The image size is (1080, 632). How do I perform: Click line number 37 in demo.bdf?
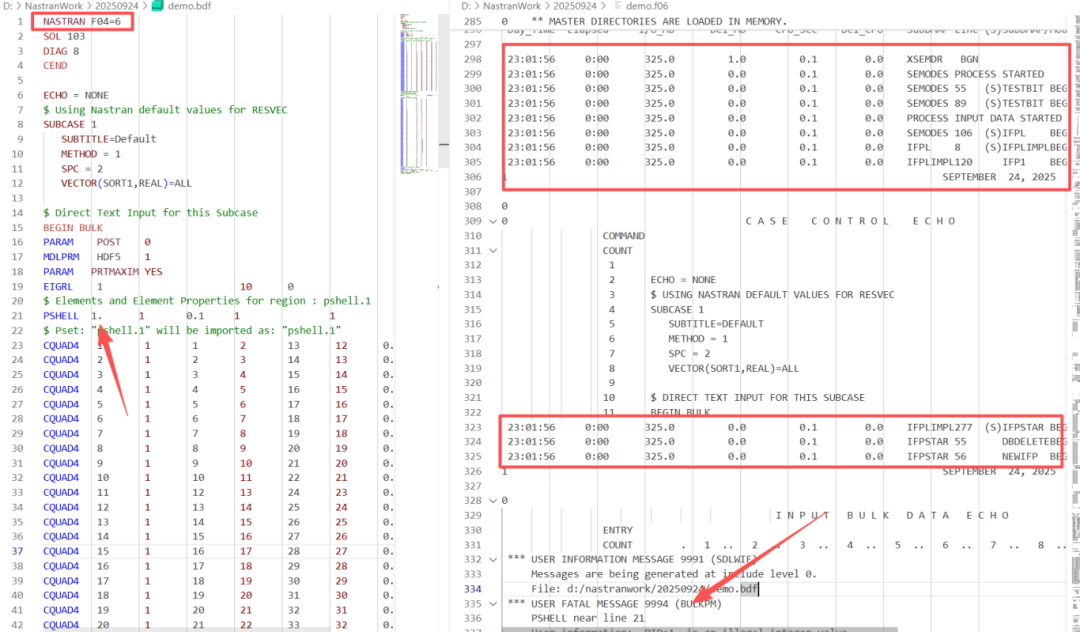[x=17, y=551]
